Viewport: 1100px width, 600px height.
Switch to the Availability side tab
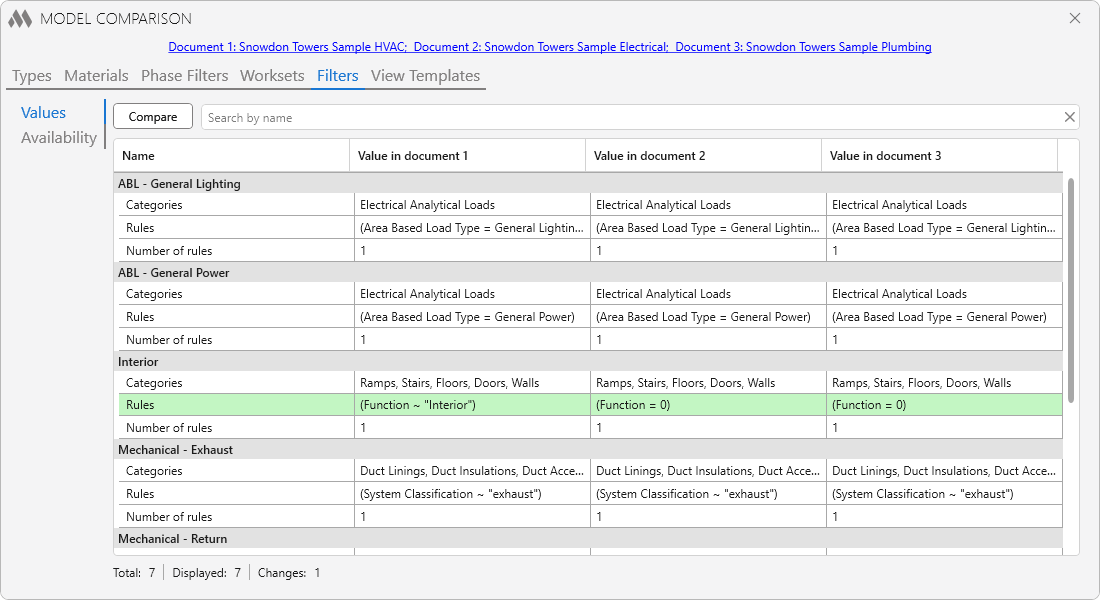(59, 138)
